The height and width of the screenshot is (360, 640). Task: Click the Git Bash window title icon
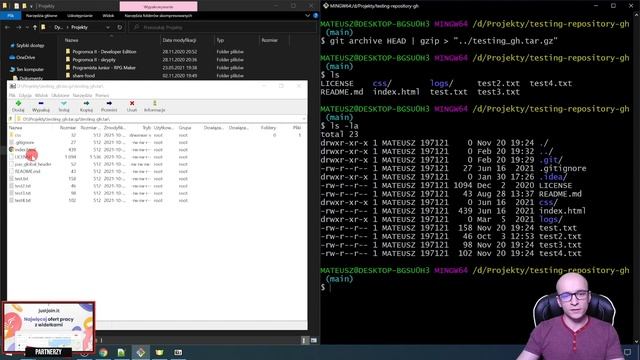[326, 6]
